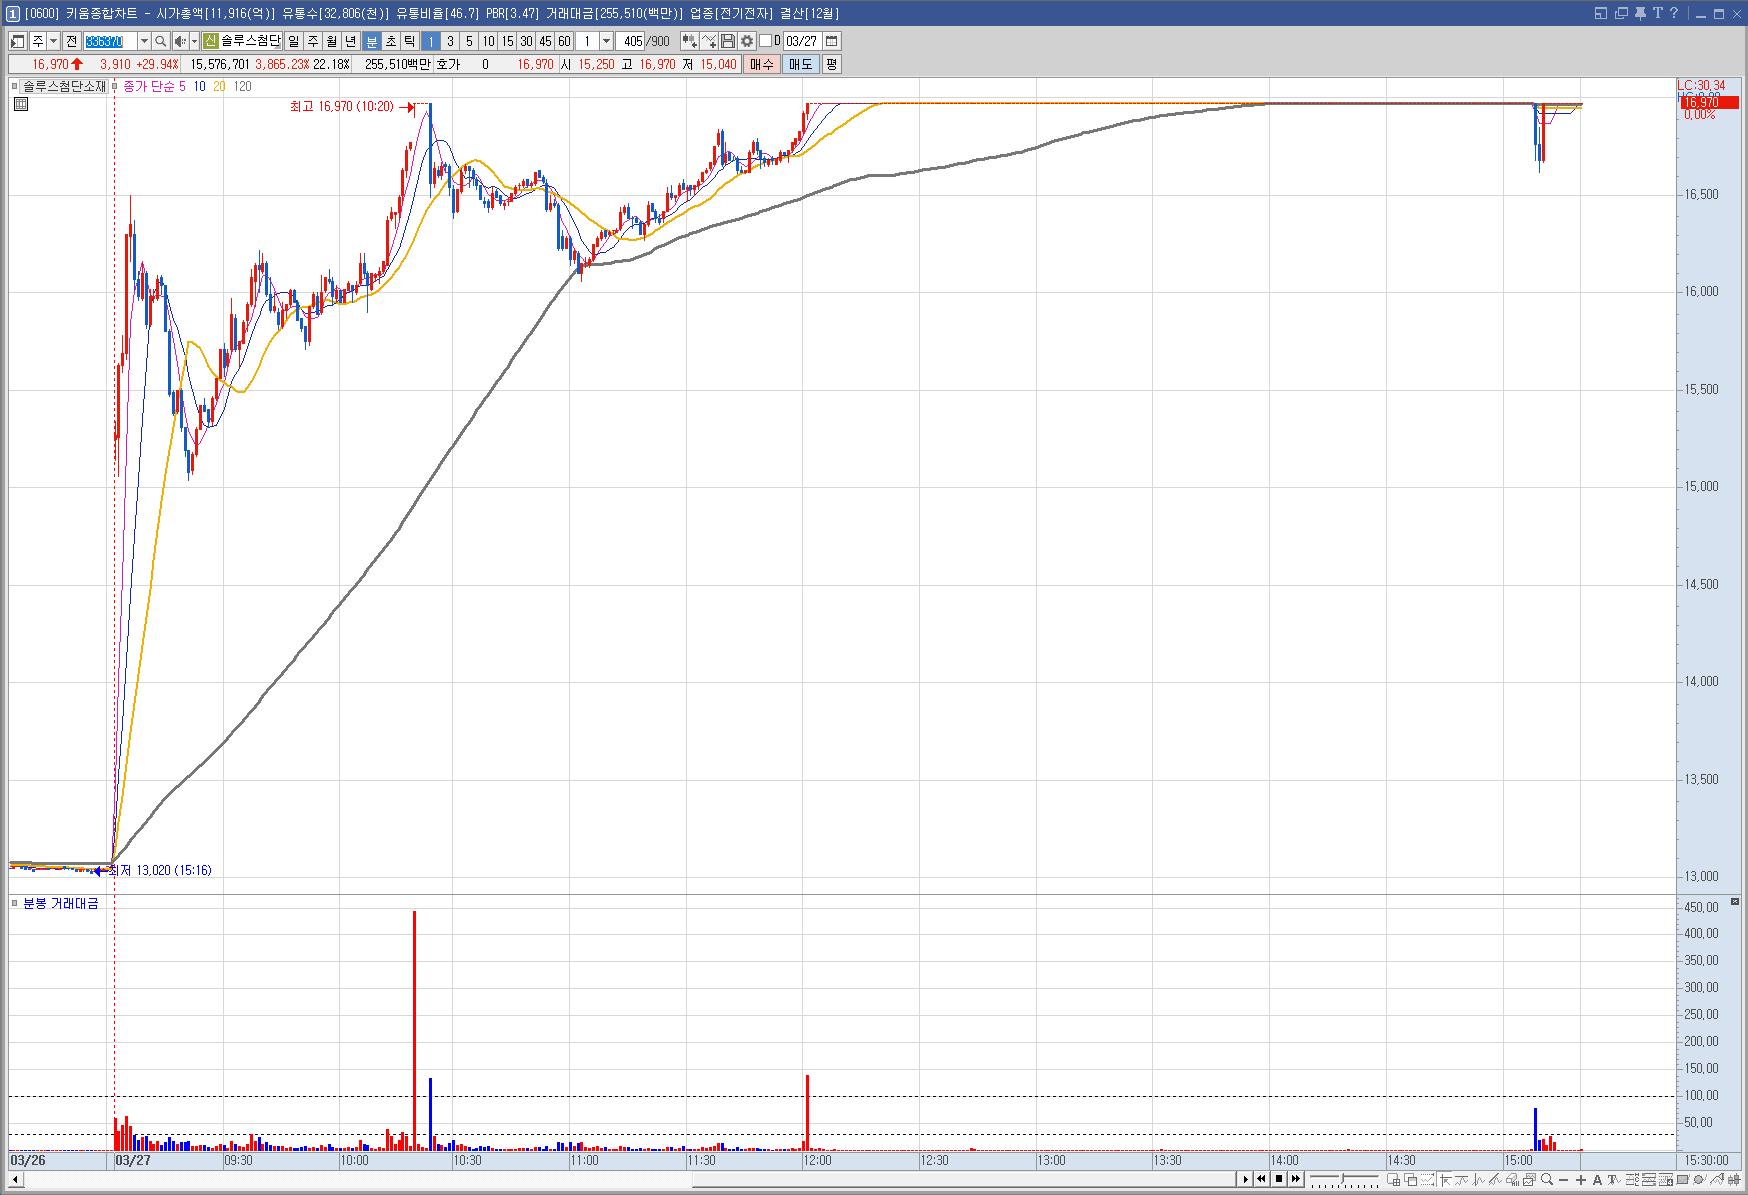Click the left scroll arrow at bottom
The image size is (1748, 1195).
[15, 1180]
